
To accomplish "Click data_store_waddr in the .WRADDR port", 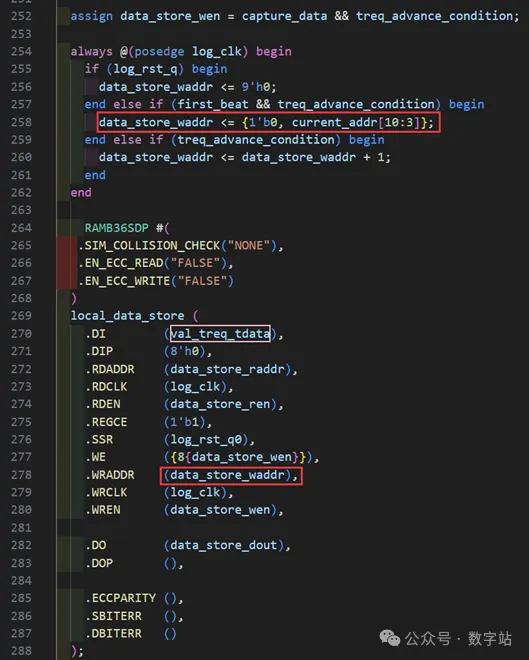I will [x=227, y=475].
